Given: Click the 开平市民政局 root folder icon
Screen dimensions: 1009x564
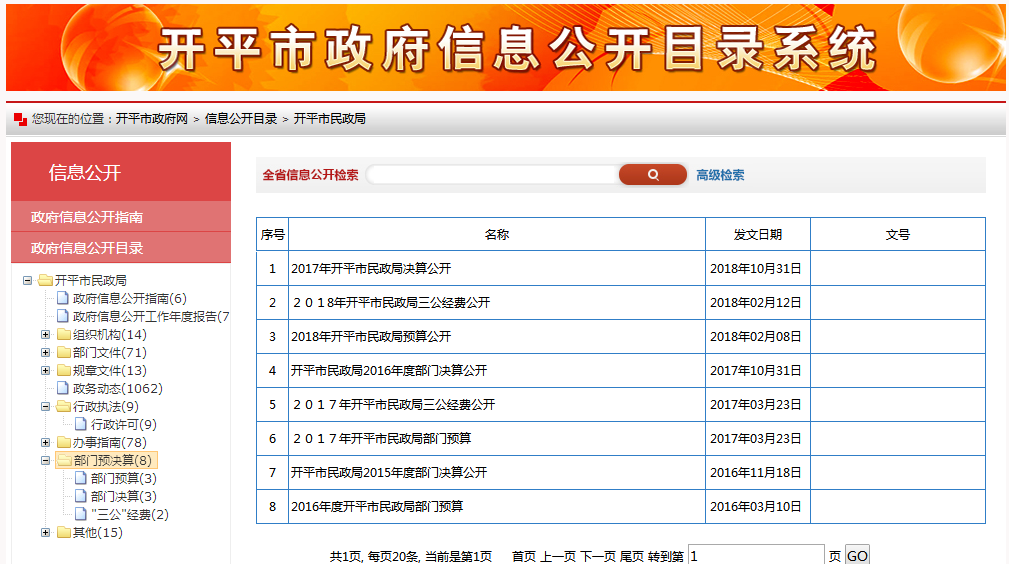Looking at the screenshot, I should [45, 281].
